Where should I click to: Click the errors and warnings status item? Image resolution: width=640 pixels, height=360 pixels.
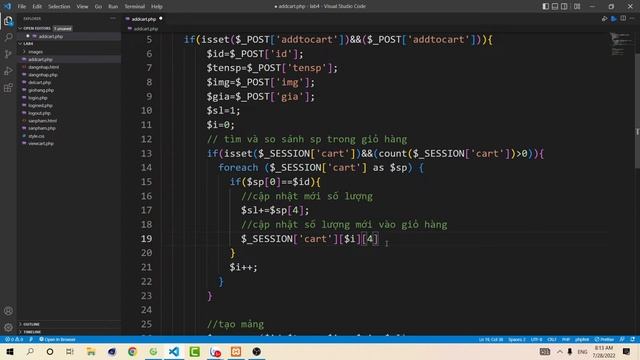[14, 339]
